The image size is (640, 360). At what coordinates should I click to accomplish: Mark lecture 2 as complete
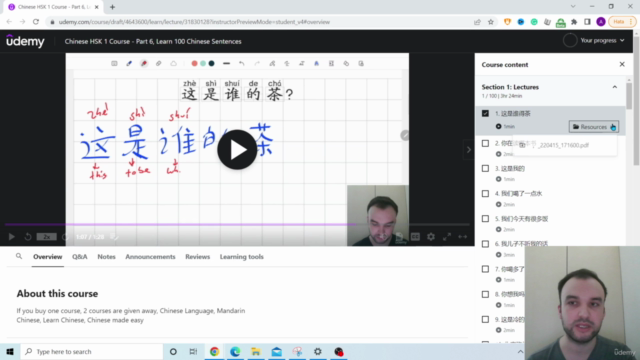click(x=485, y=143)
